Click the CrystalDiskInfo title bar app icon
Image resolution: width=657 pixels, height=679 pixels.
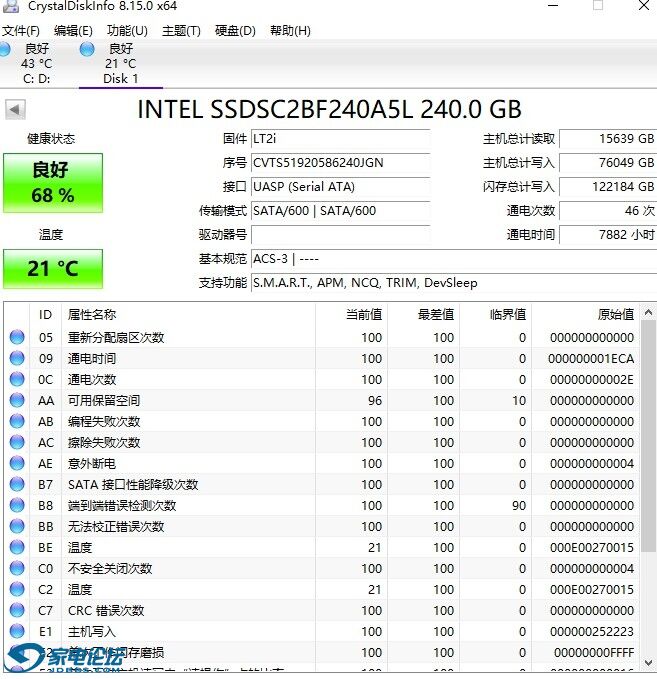(11, 6)
